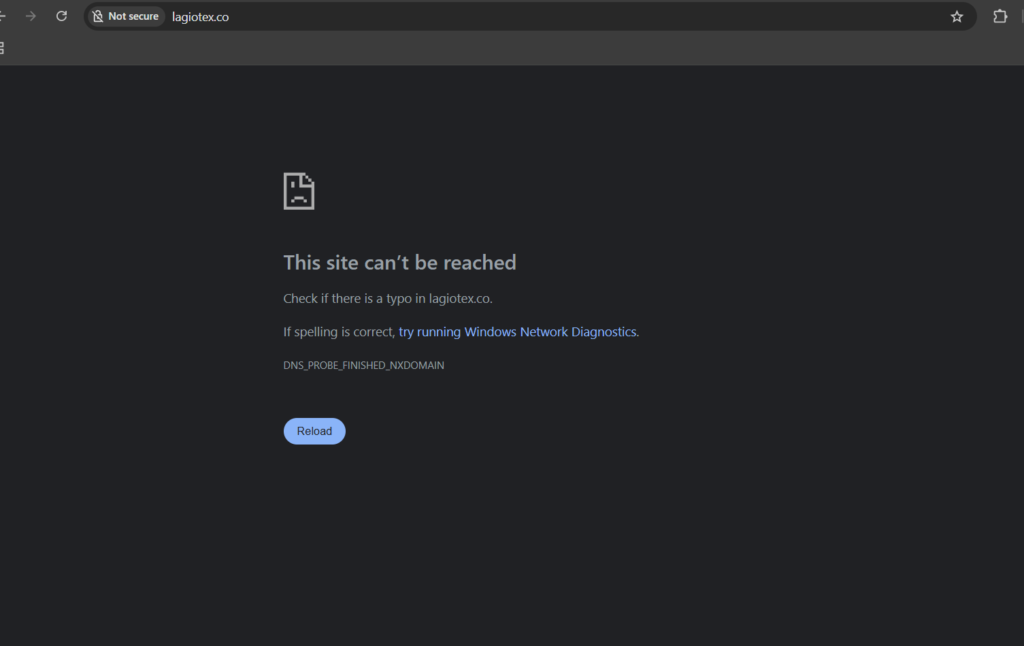
Task: Click lagiotex.co in the error message
Action: (x=459, y=299)
